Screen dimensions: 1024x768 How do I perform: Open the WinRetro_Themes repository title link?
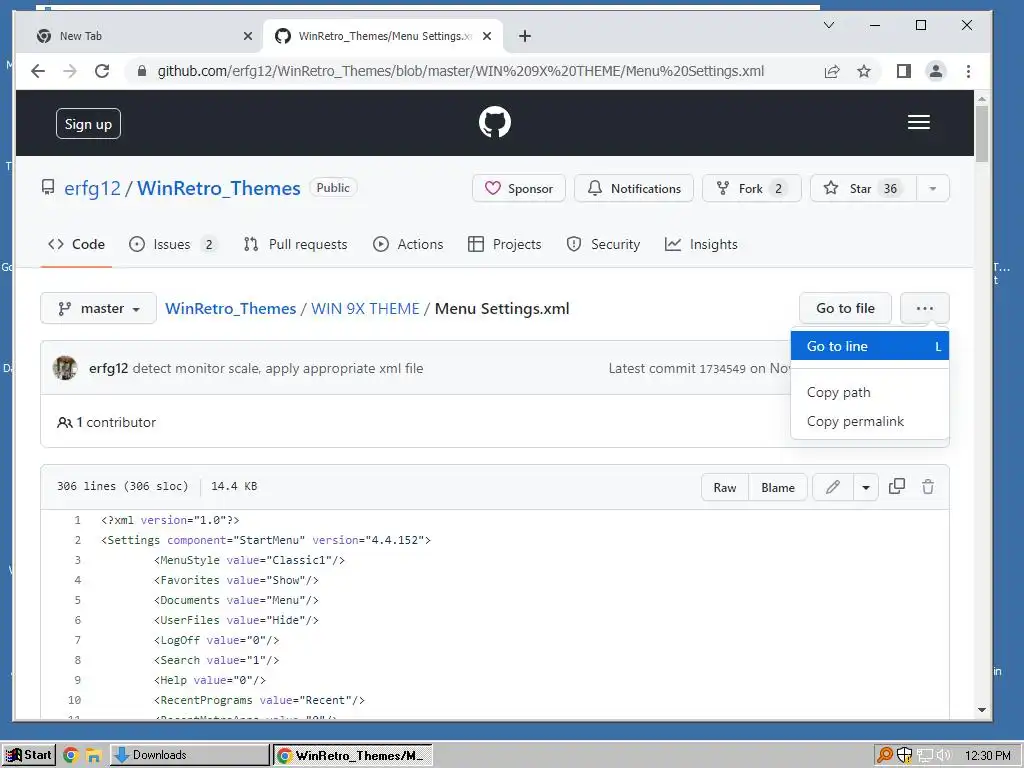[x=219, y=188]
